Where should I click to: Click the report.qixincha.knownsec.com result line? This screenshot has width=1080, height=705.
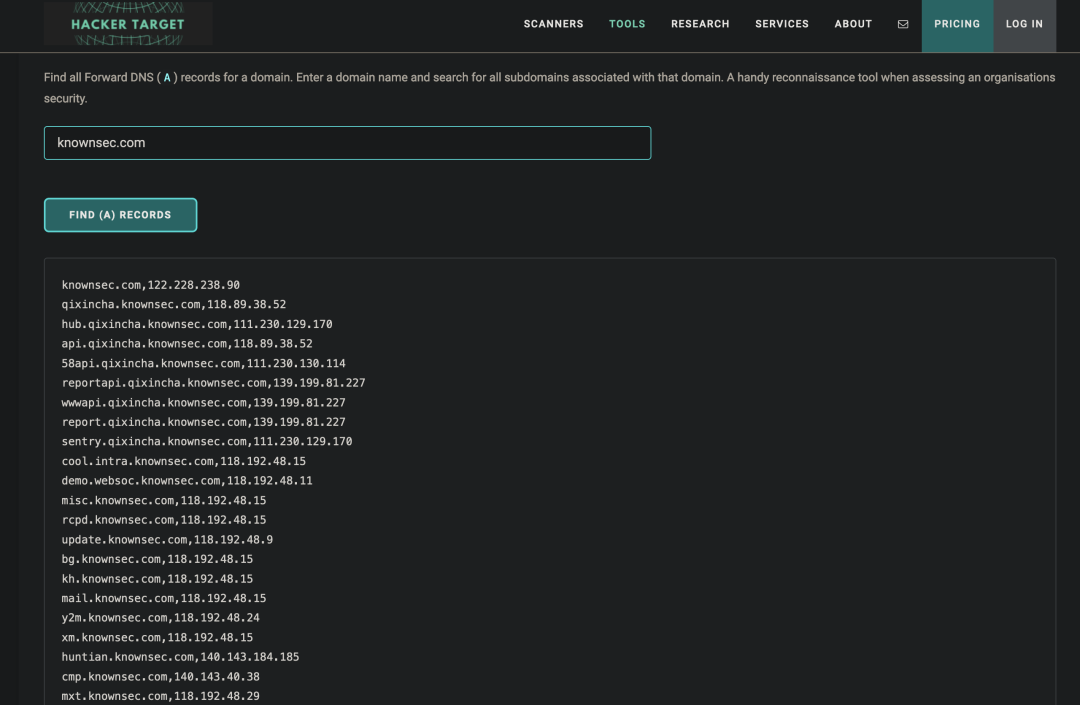(203, 422)
